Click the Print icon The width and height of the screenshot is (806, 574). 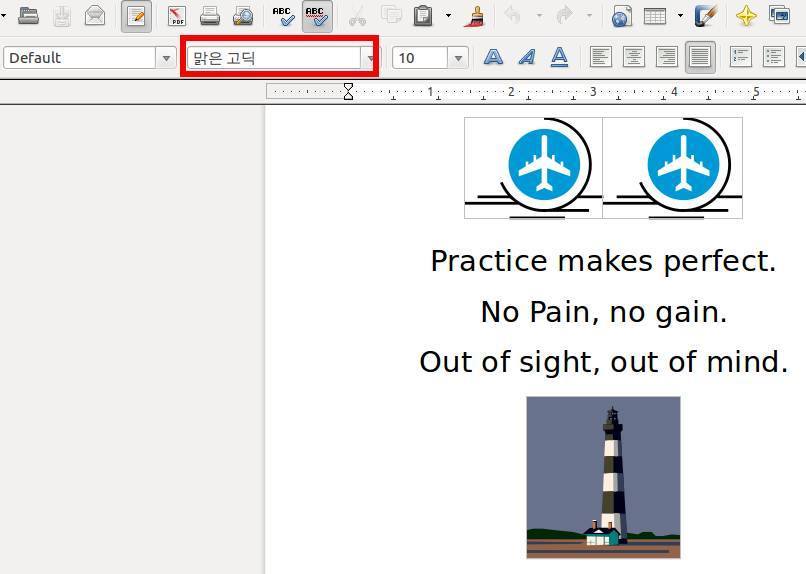210,16
